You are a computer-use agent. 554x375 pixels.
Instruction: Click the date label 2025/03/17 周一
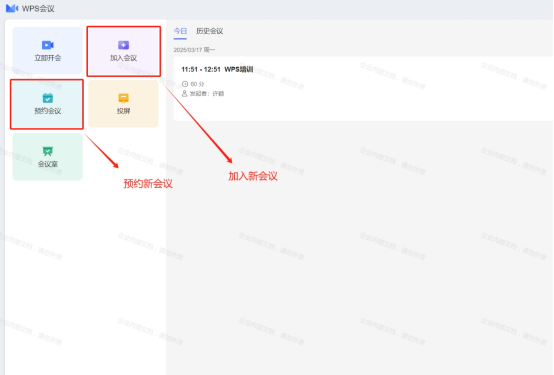click(x=194, y=50)
